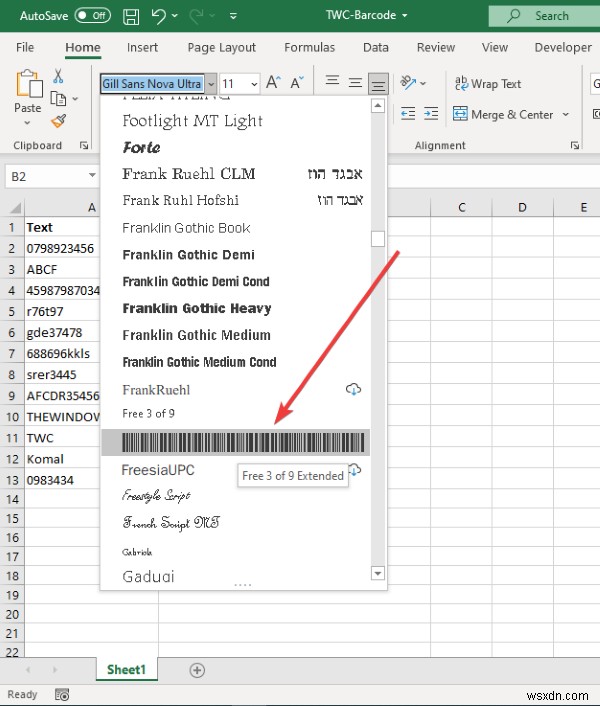600x706 pixels.
Task: Open the Name Box dropdown arrow
Action: [92, 175]
